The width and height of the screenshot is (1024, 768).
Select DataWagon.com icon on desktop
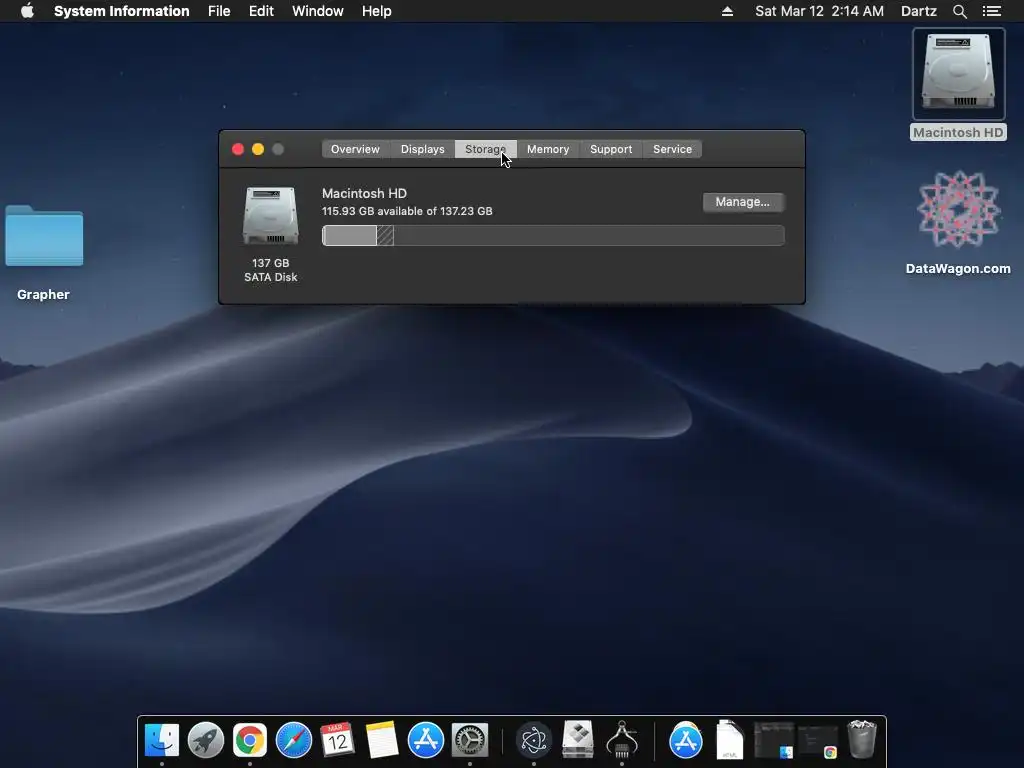pos(958,209)
